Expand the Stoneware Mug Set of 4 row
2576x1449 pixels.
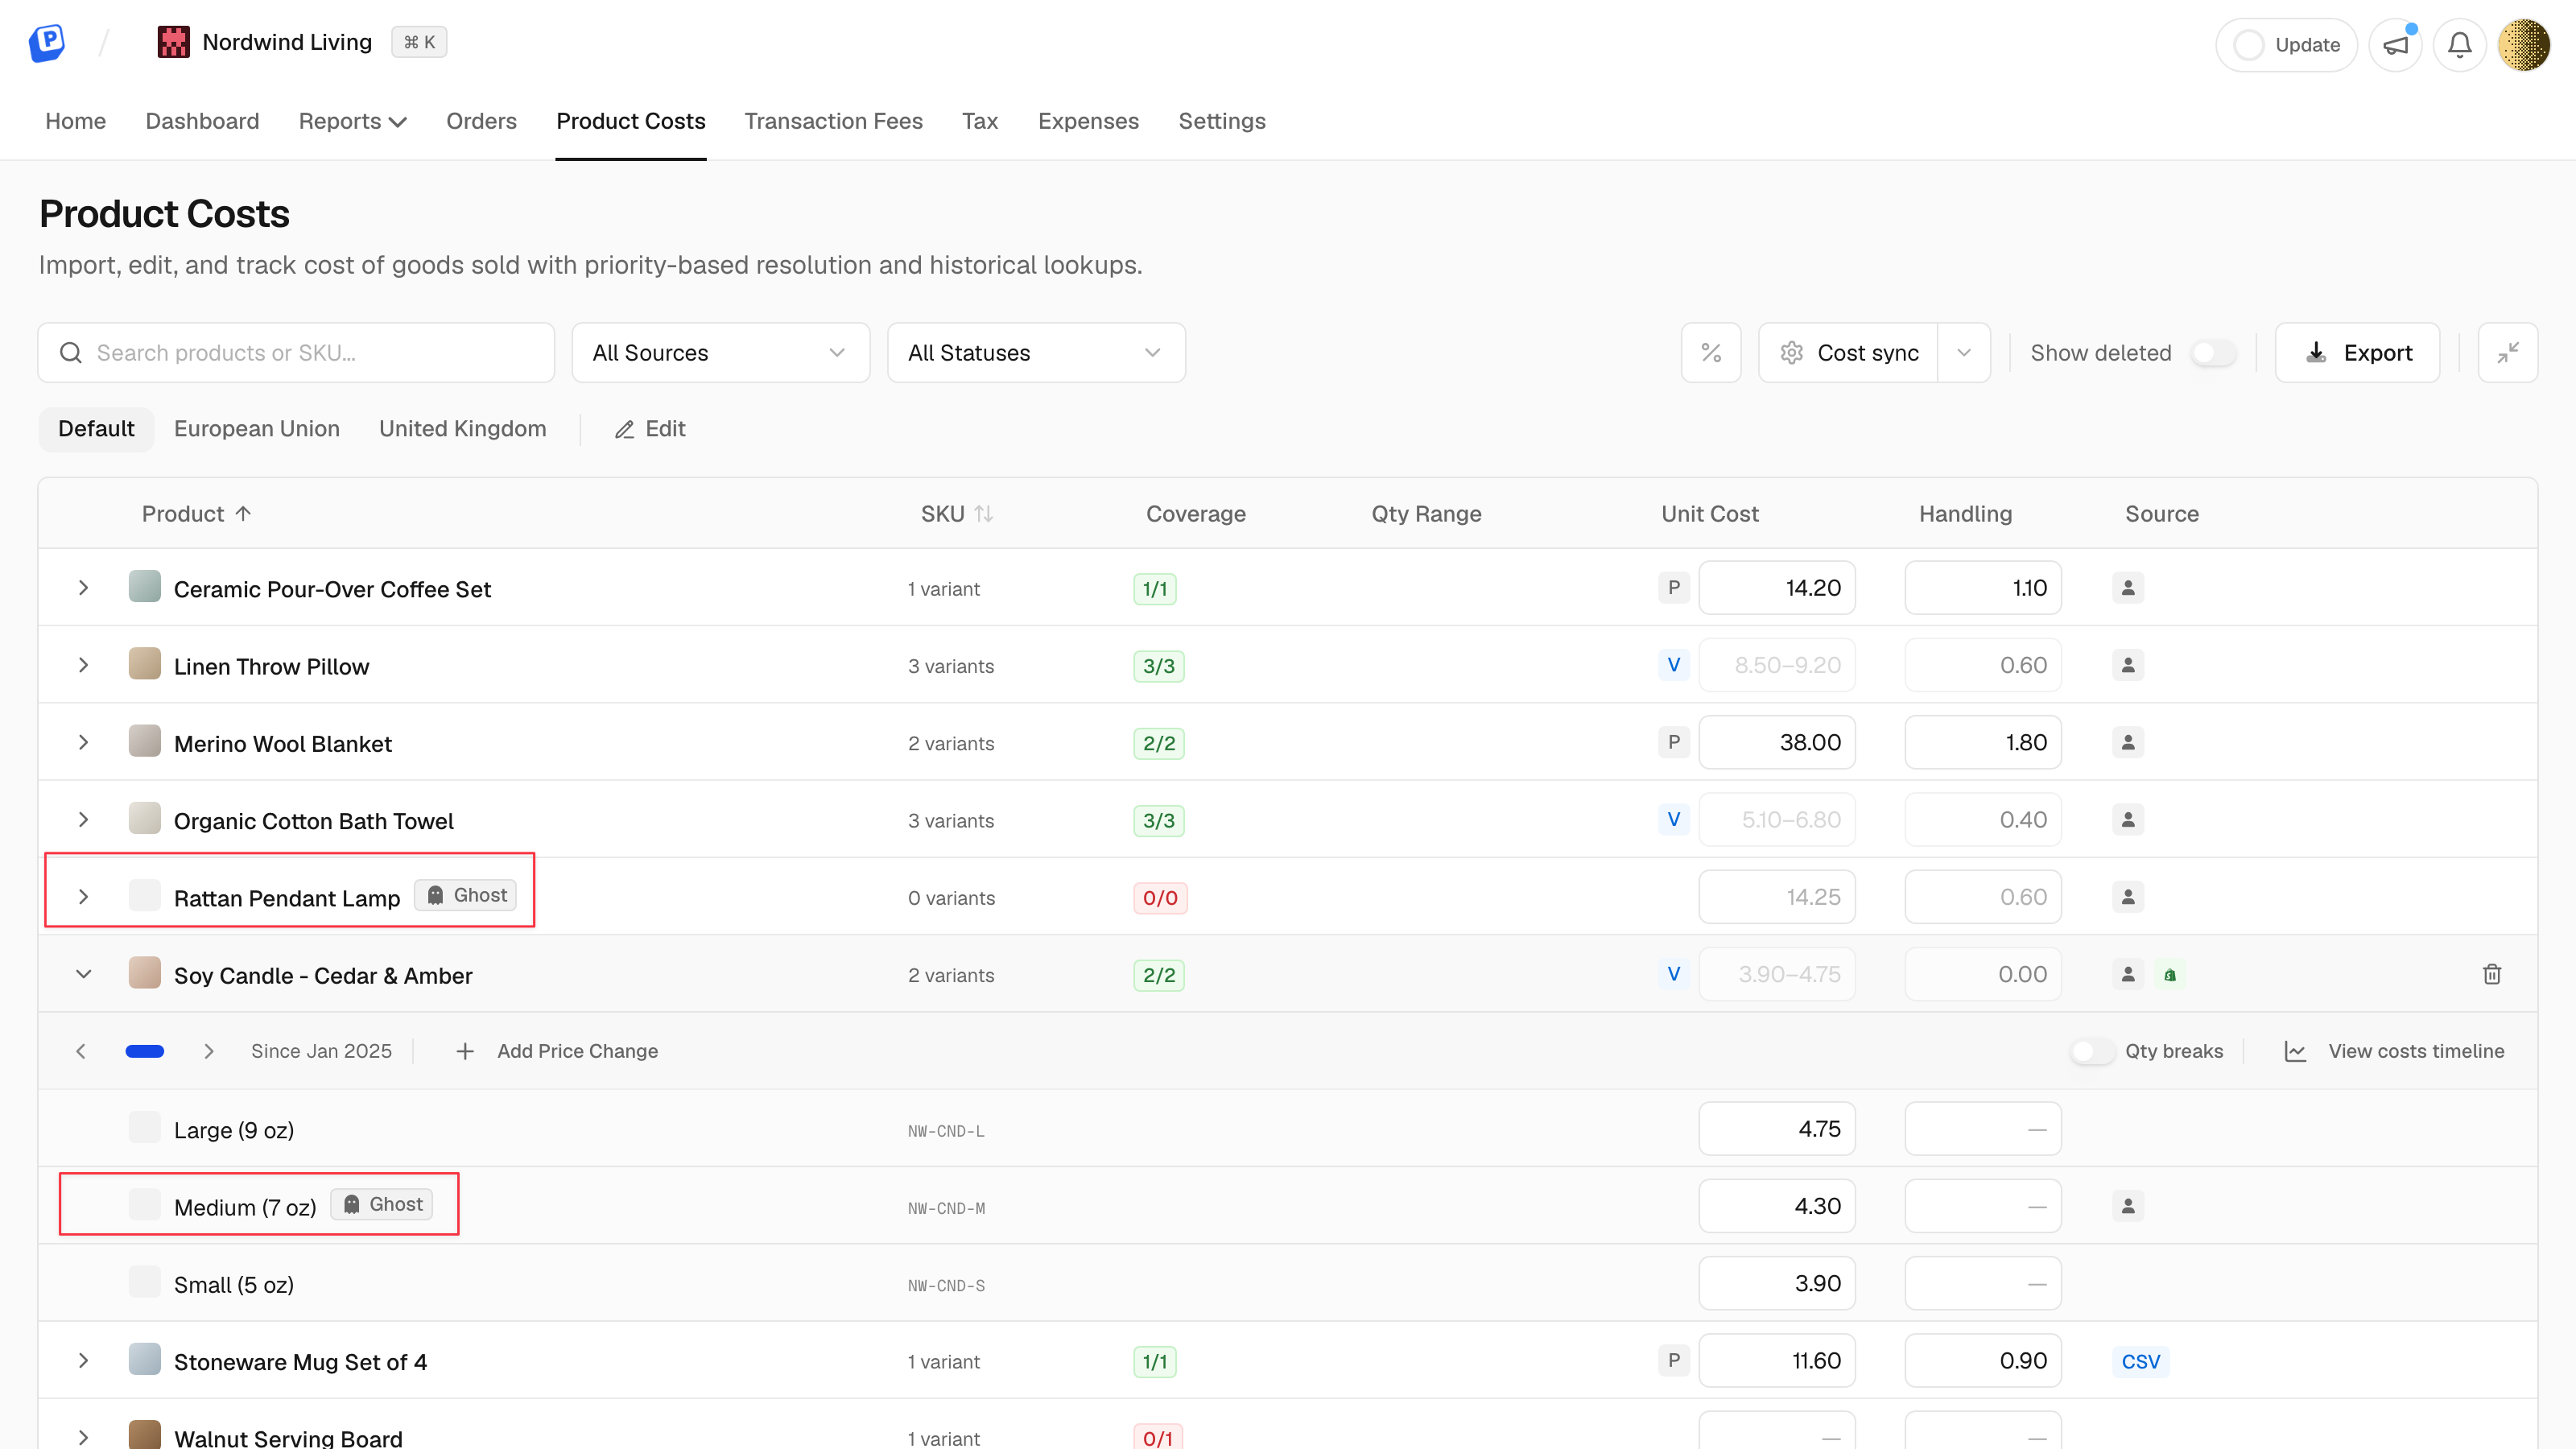84,1361
